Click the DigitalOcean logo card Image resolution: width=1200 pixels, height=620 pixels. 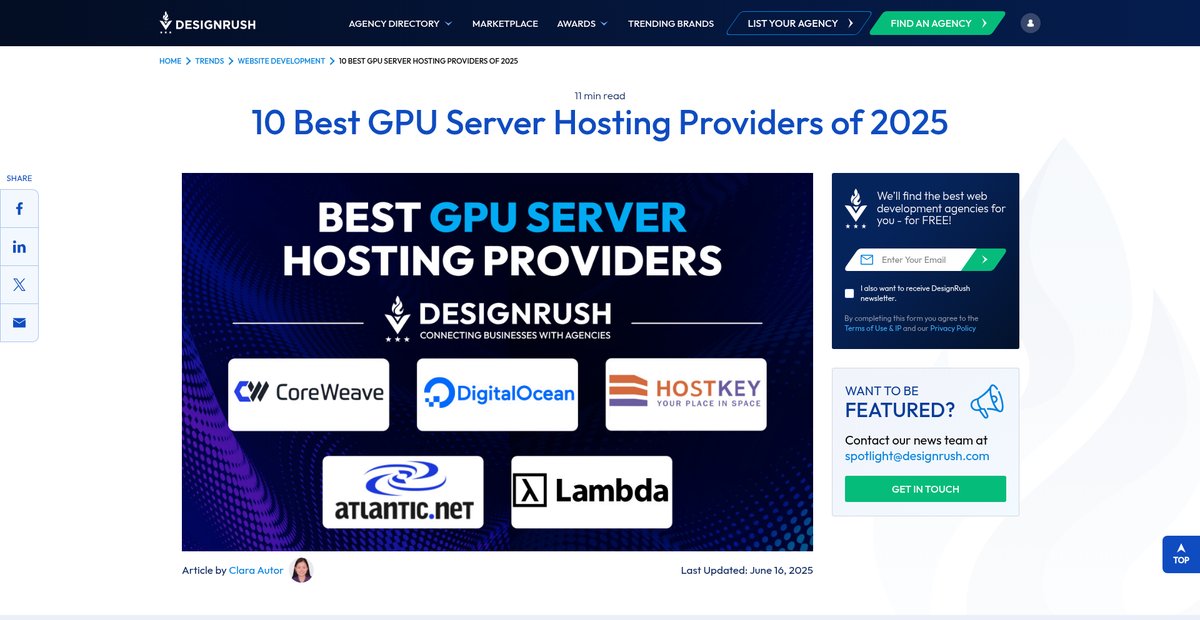click(x=497, y=394)
